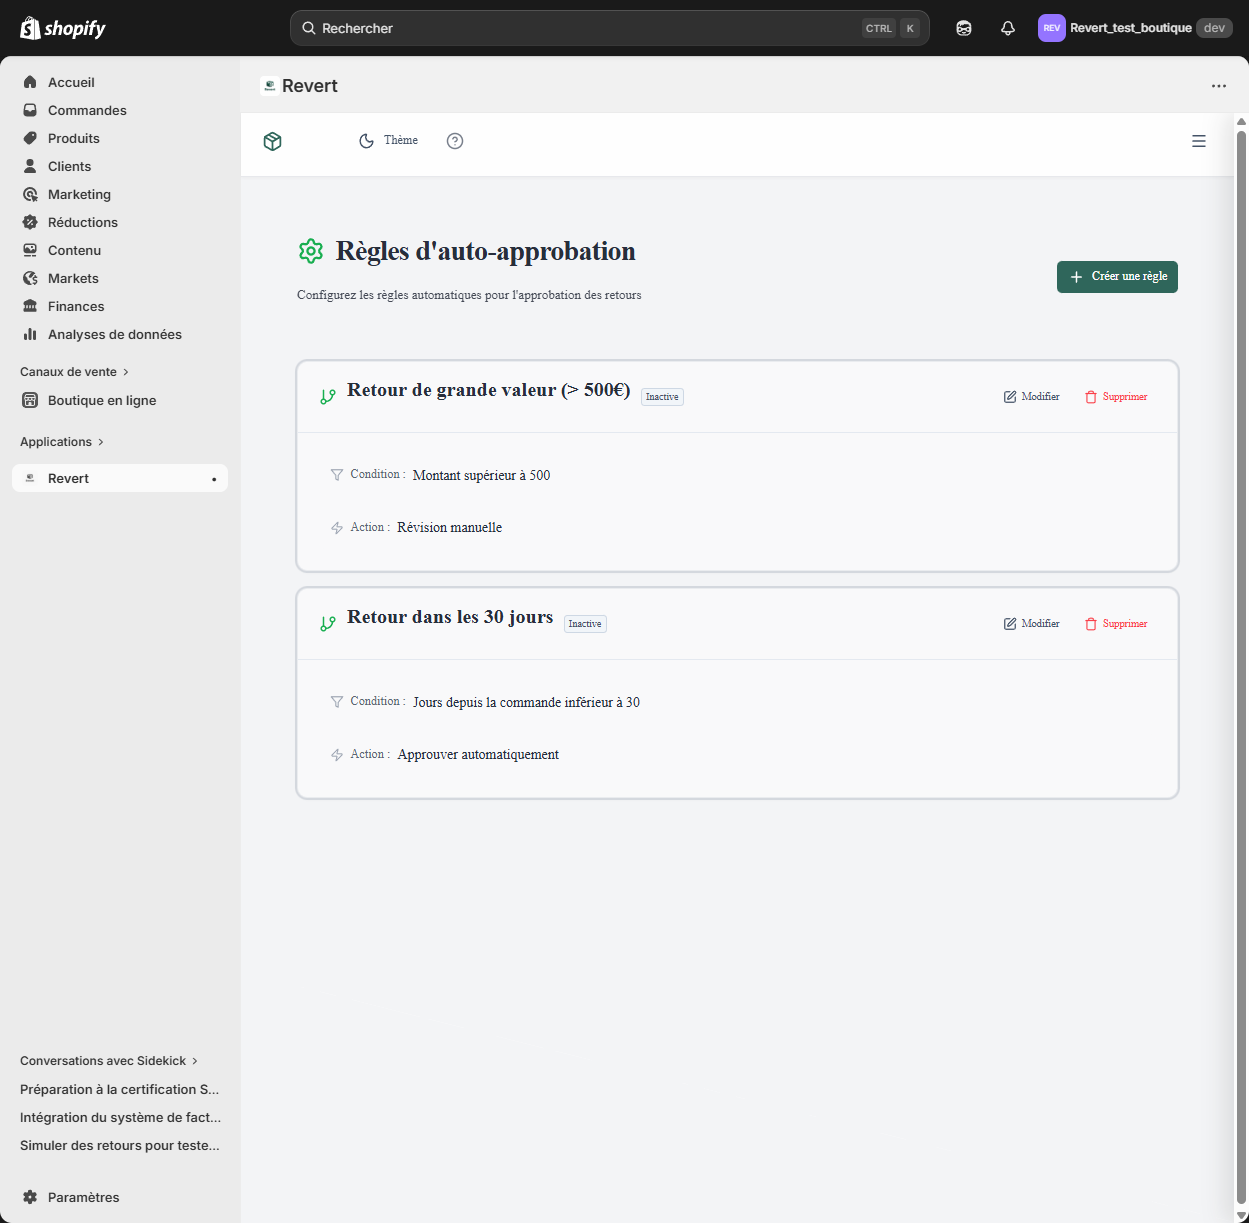
Task: Open the three-dots menu beside Revert title
Action: pyautogui.click(x=1218, y=86)
